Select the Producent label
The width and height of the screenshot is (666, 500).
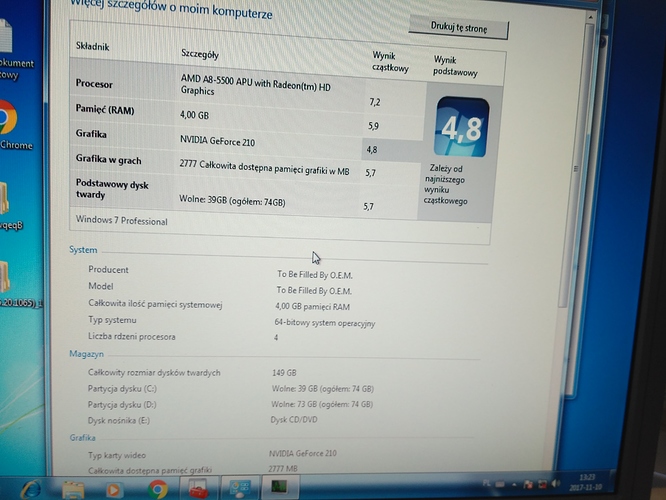pos(108,269)
